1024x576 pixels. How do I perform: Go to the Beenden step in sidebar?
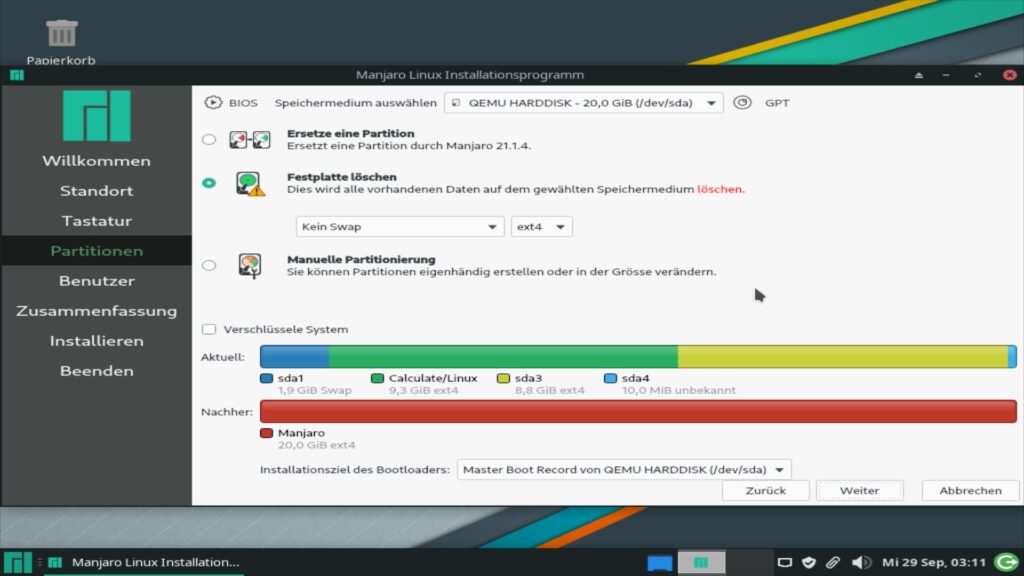[x=97, y=371]
